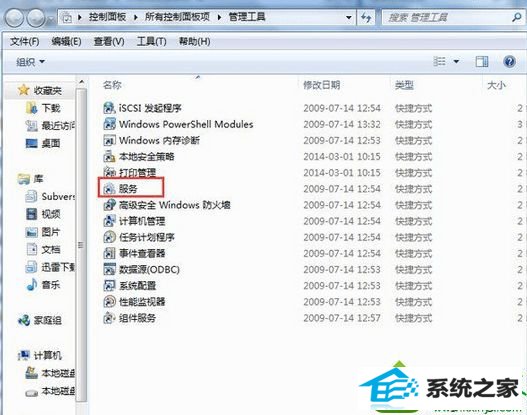Select the 组件服务 icon
527x415 pixels.
point(109,318)
